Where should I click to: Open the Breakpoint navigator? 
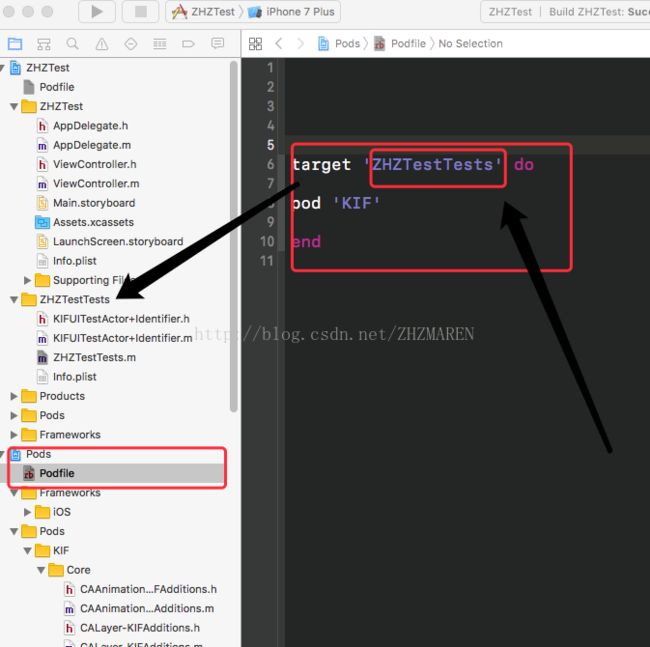(188, 44)
